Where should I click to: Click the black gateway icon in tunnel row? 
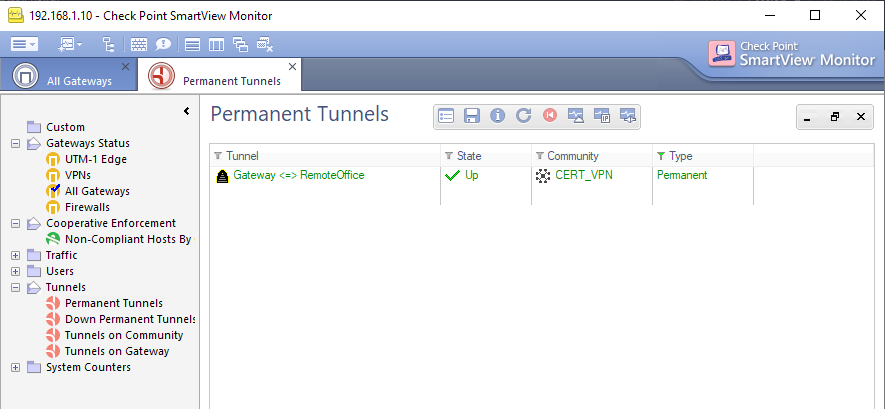223,176
